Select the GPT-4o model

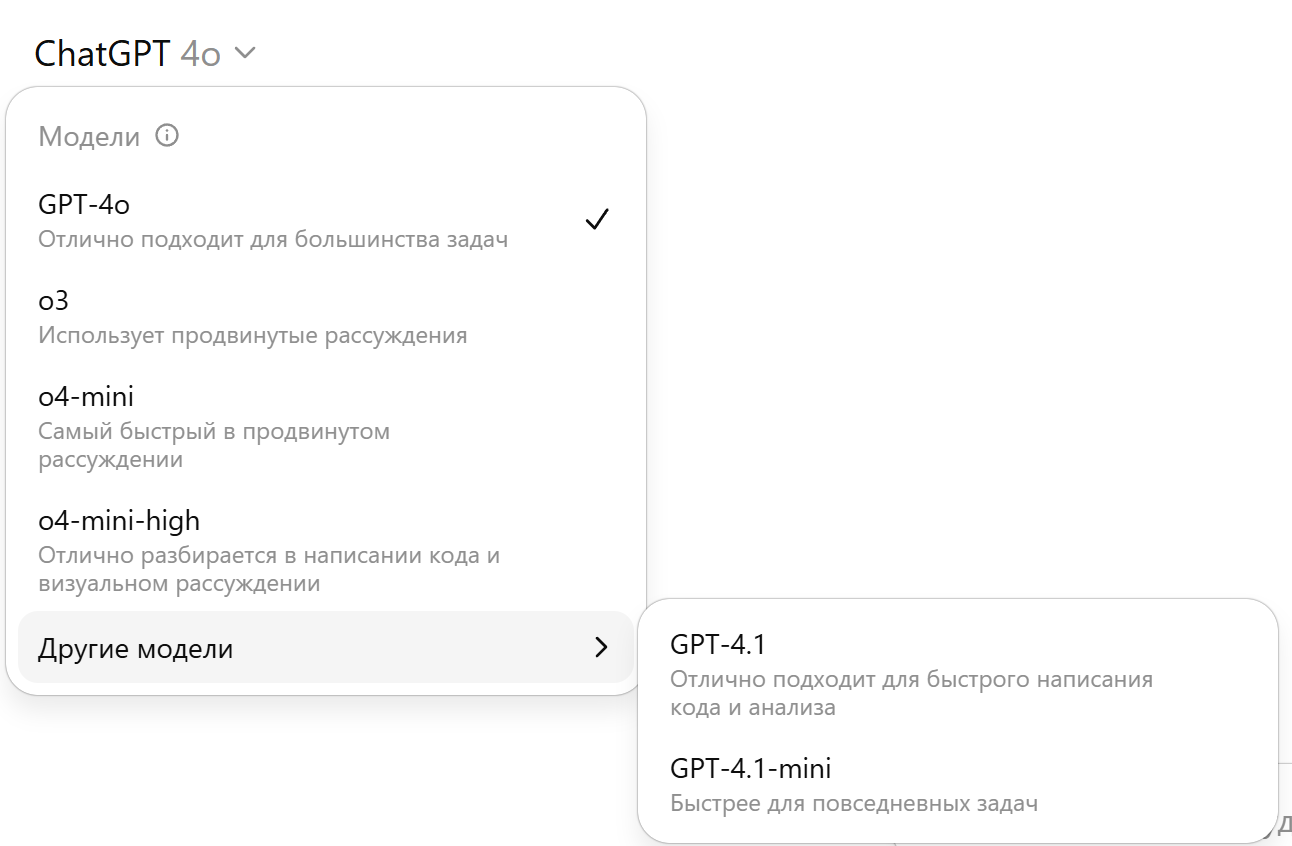click(x=85, y=205)
